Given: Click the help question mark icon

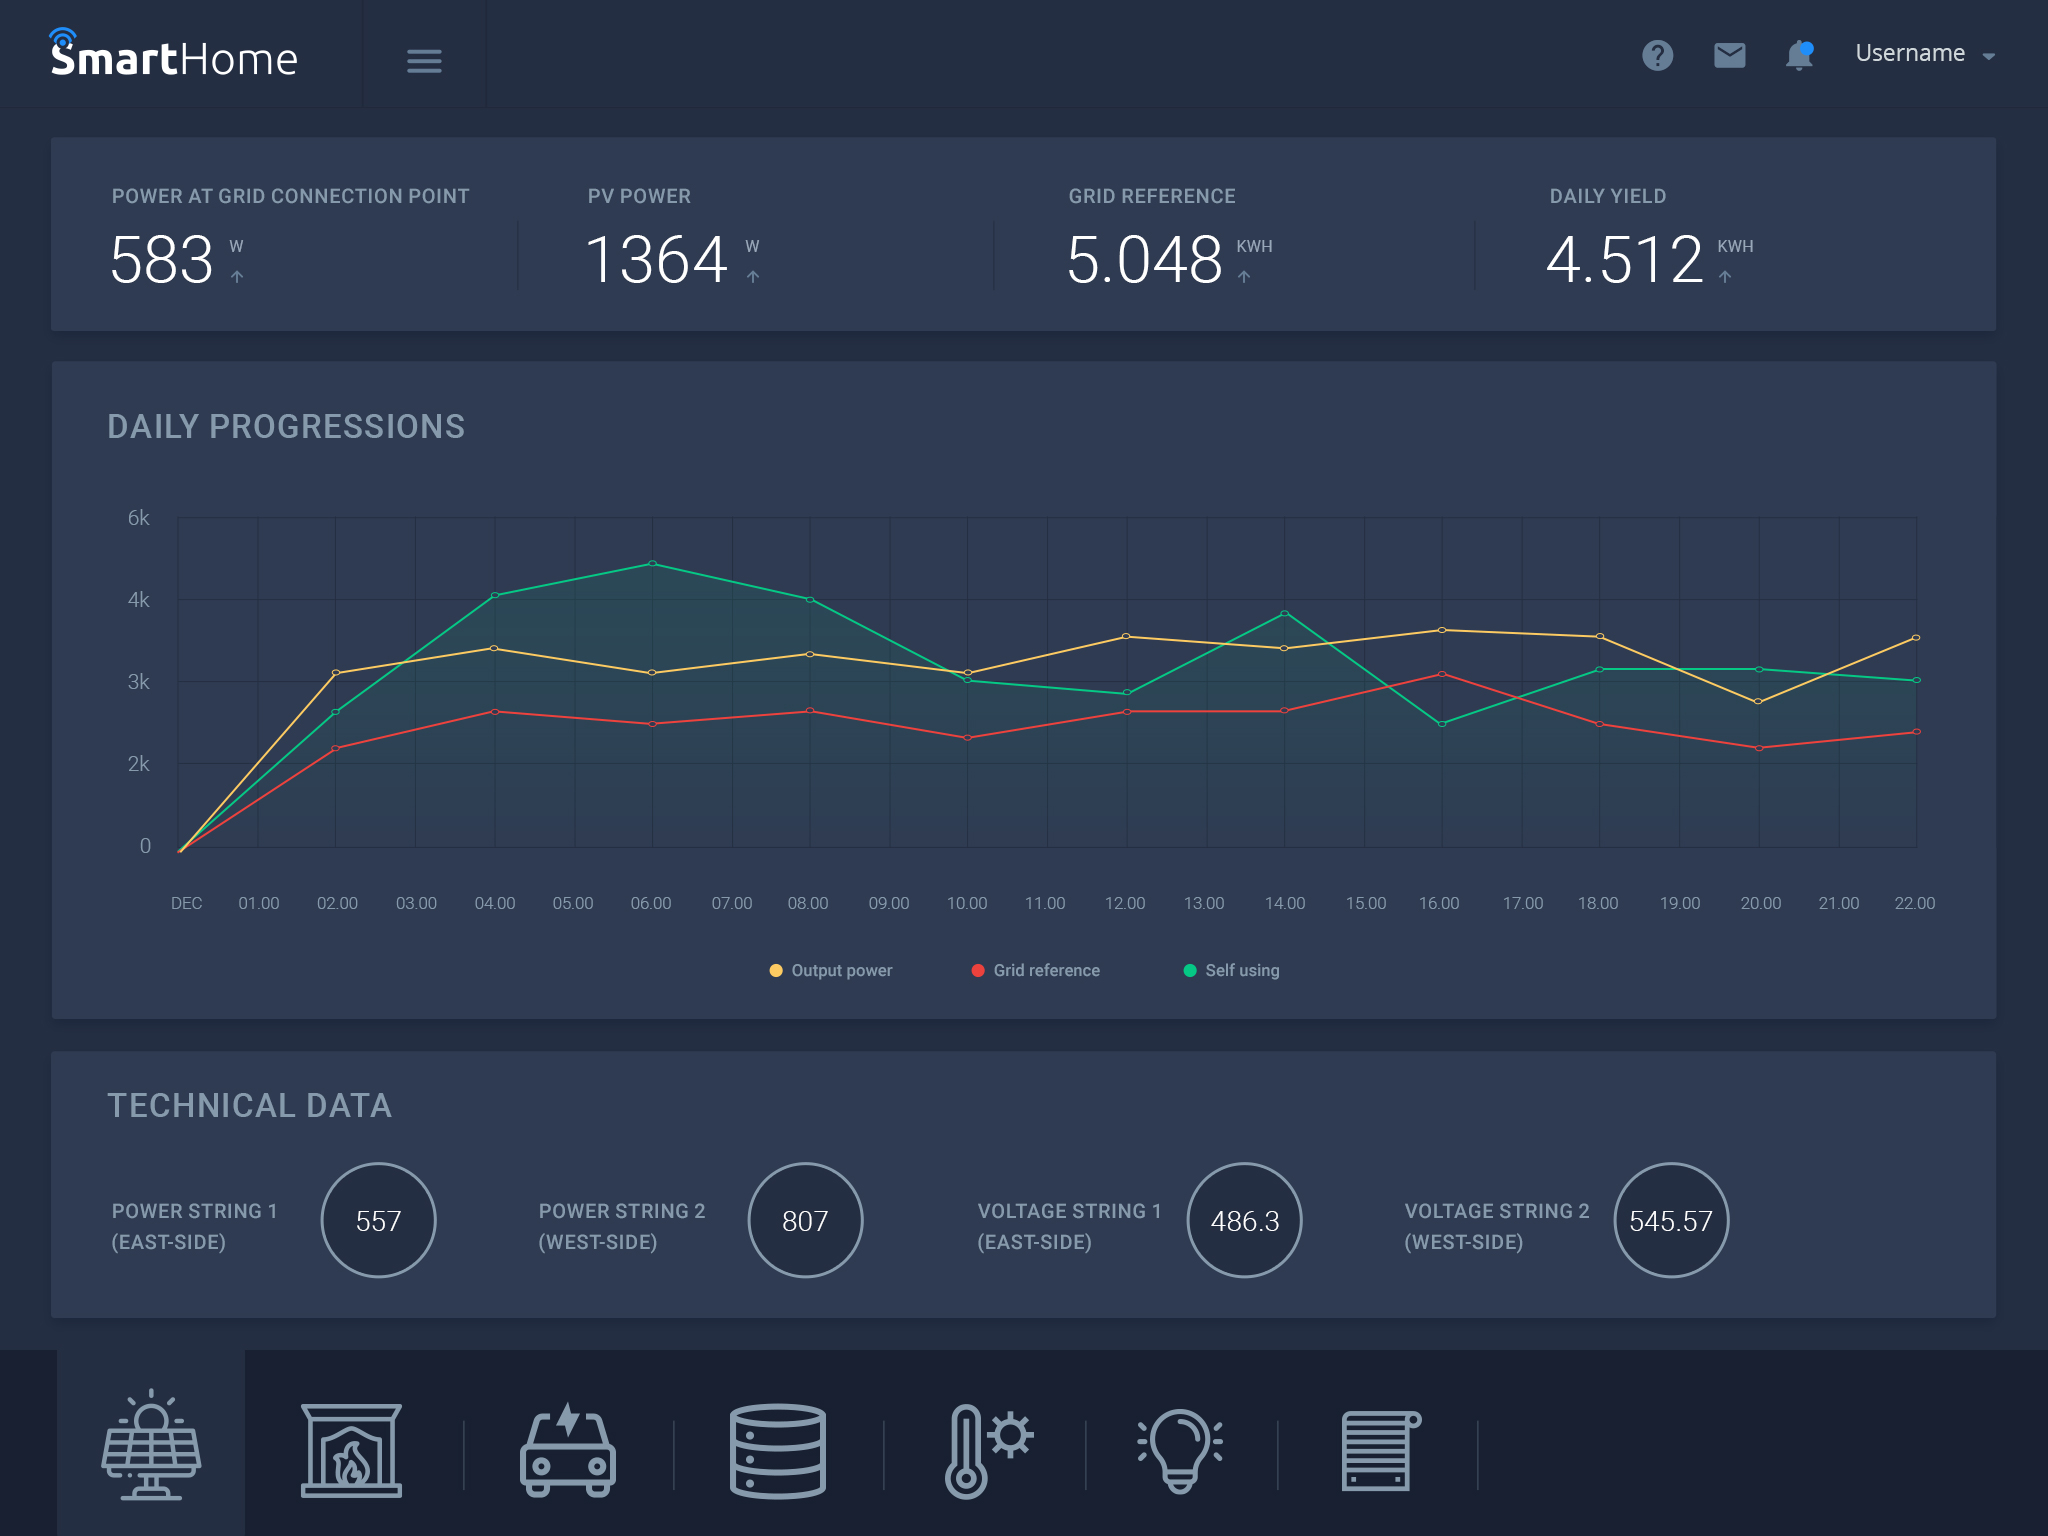Looking at the screenshot, I should [x=1658, y=55].
